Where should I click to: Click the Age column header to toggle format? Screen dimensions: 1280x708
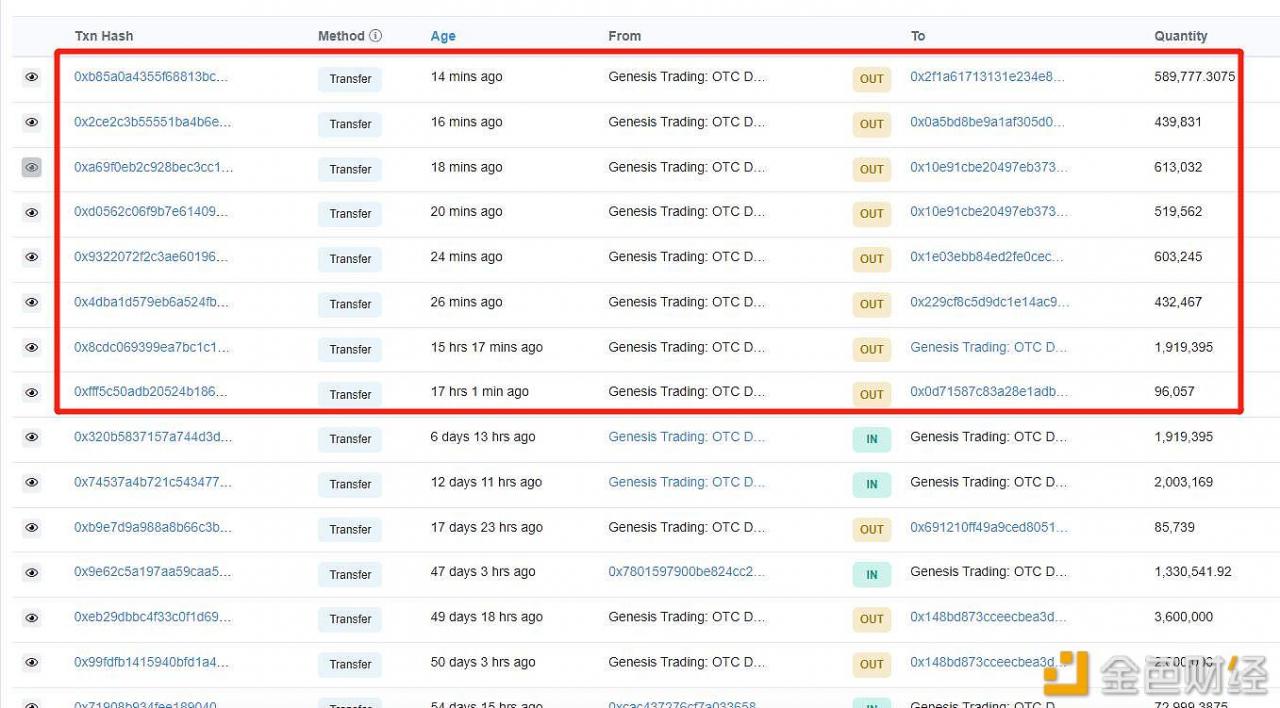coord(443,36)
